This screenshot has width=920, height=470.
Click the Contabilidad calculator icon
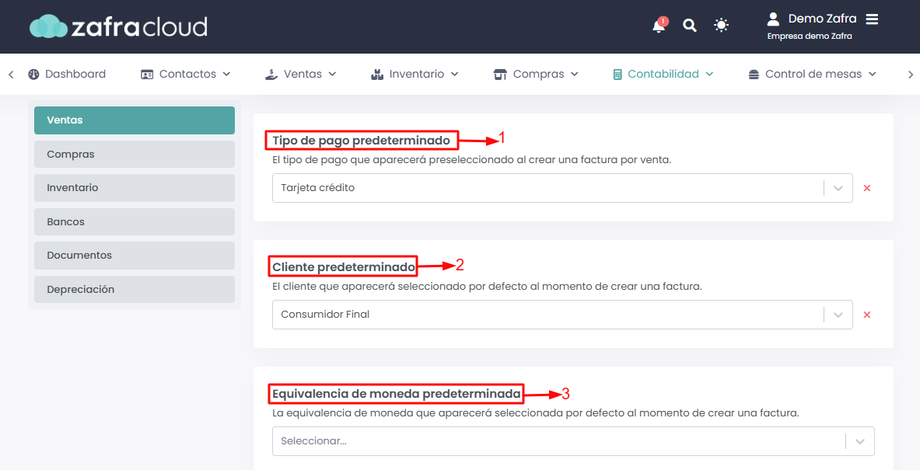pyautogui.click(x=617, y=75)
